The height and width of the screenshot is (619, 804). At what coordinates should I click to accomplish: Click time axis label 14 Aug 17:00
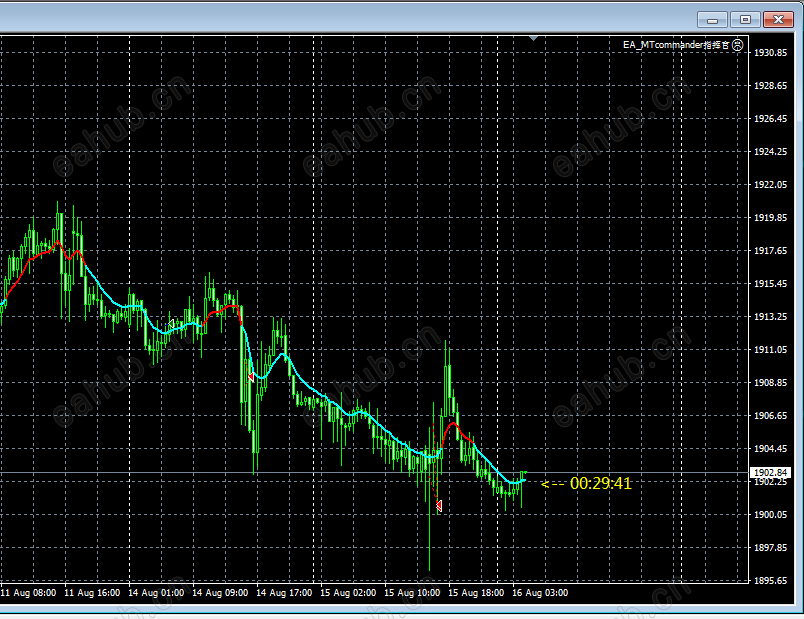pos(284,593)
